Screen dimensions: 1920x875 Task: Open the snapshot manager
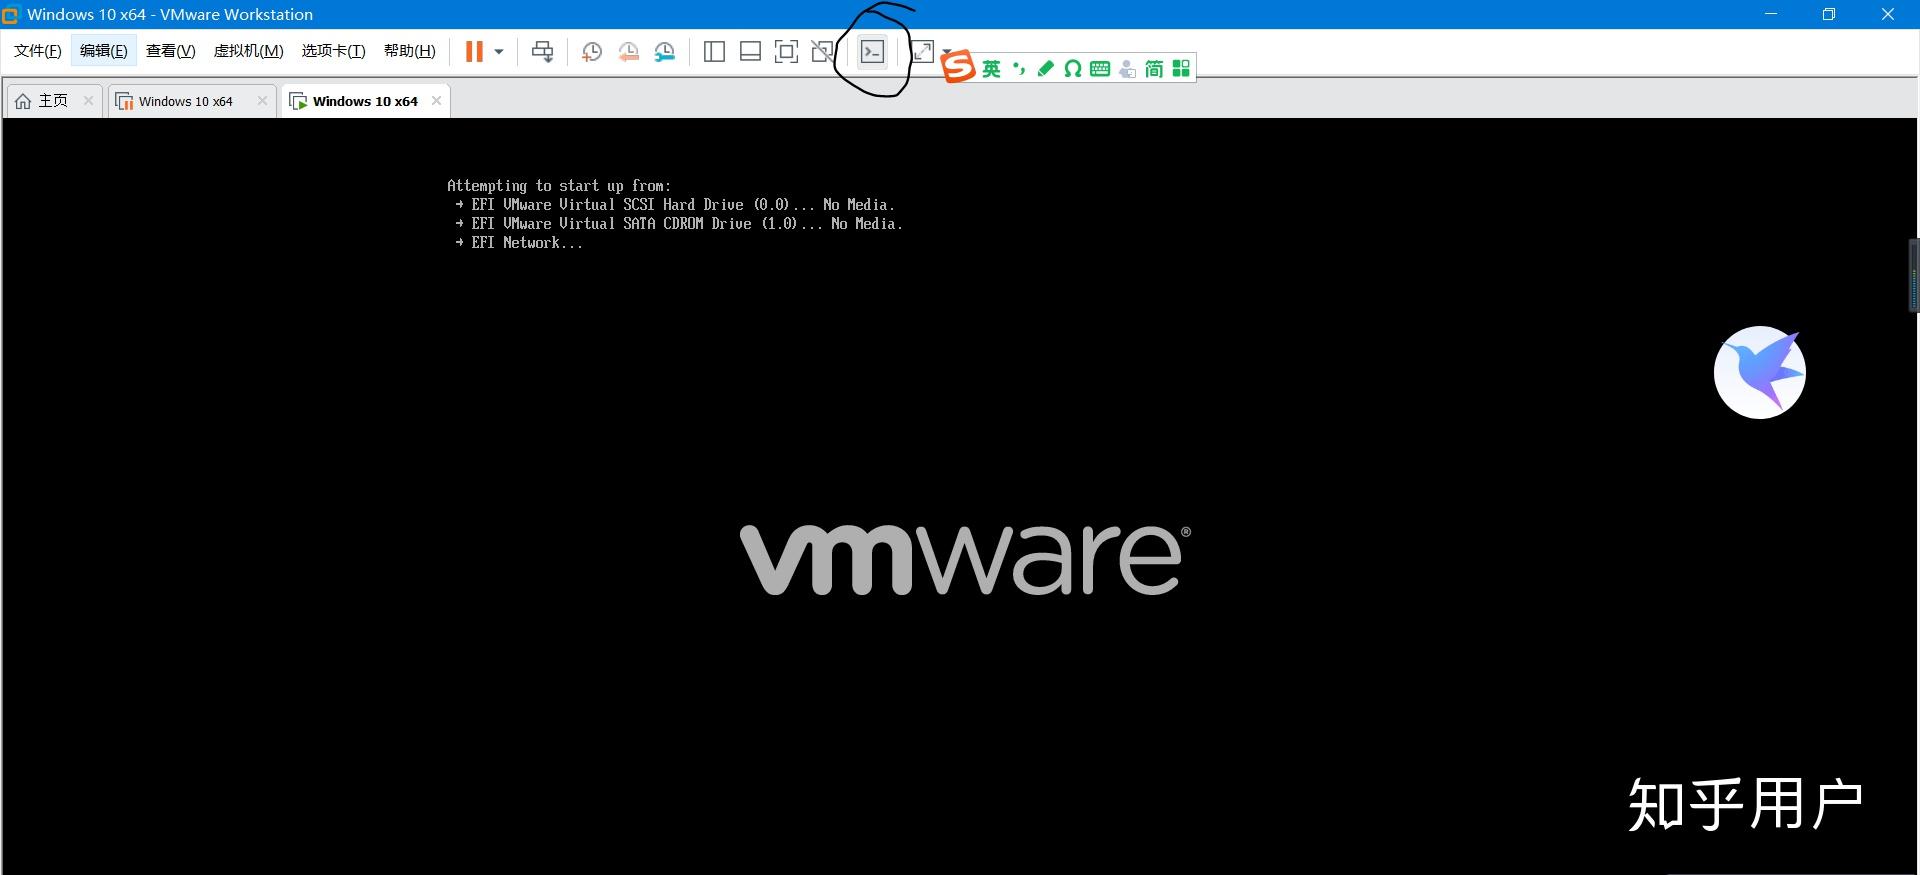click(665, 52)
